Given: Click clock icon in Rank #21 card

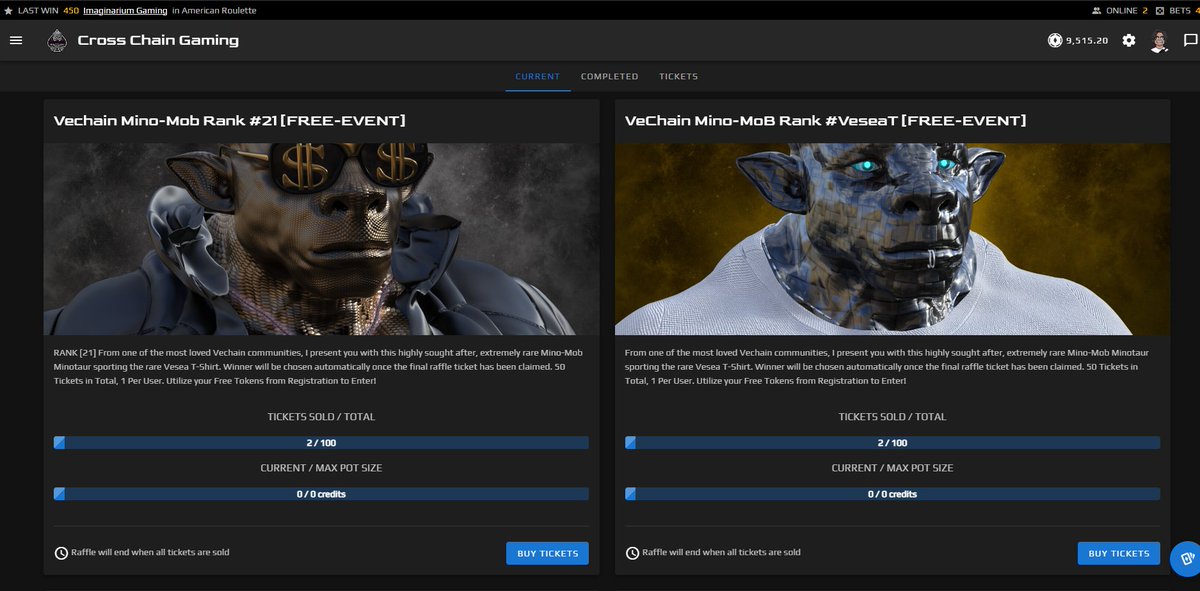Looking at the screenshot, I should (x=61, y=553).
